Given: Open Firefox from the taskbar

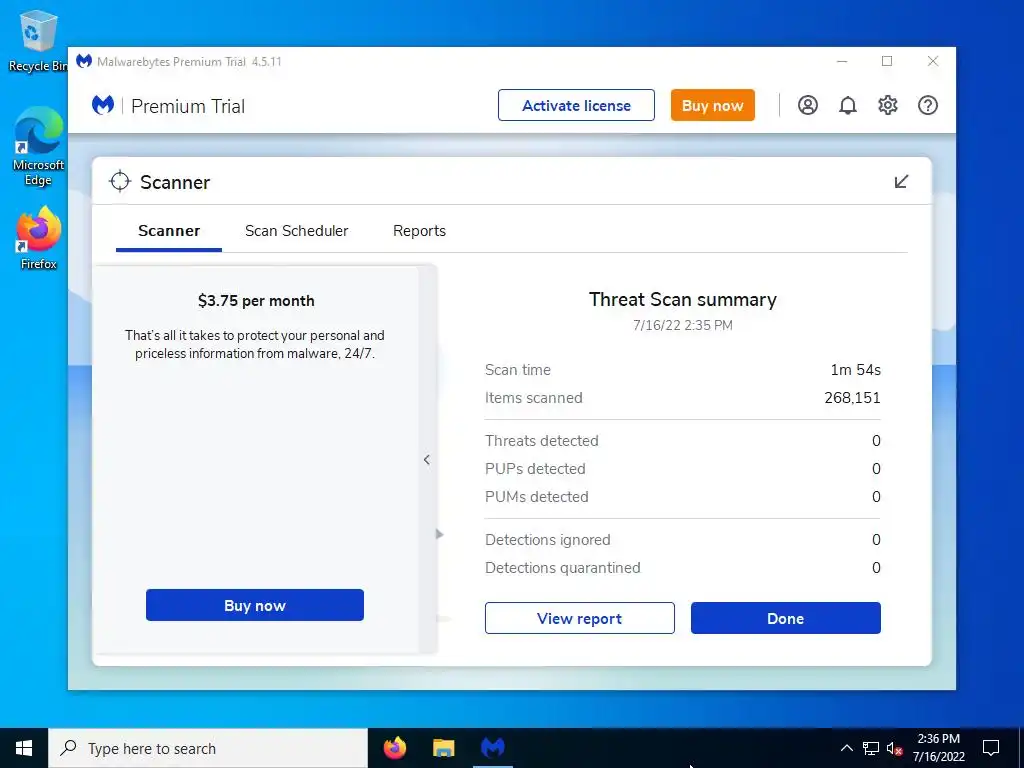Looking at the screenshot, I should coord(394,748).
